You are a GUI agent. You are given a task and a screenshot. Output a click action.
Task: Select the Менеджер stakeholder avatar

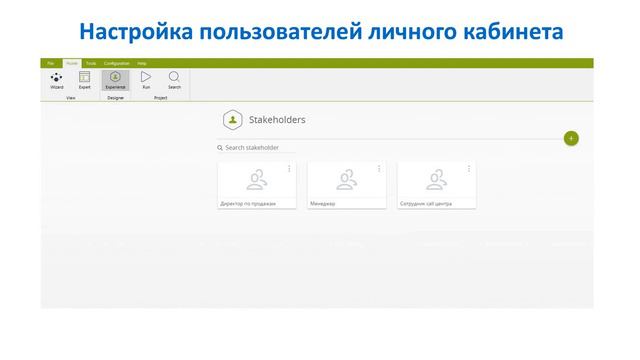click(x=347, y=180)
